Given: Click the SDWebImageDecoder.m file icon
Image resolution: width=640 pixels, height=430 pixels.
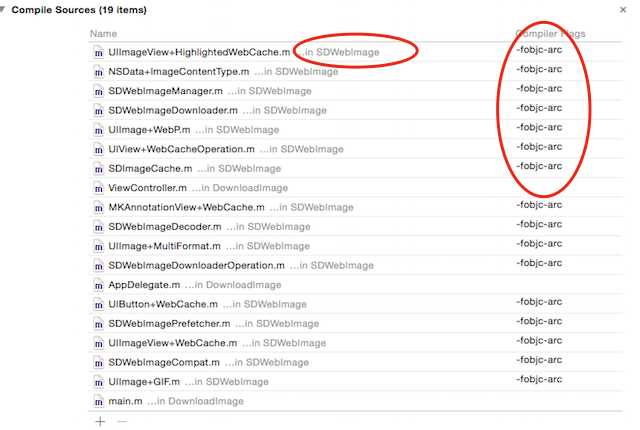Looking at the screenshot, I should 98,227.
